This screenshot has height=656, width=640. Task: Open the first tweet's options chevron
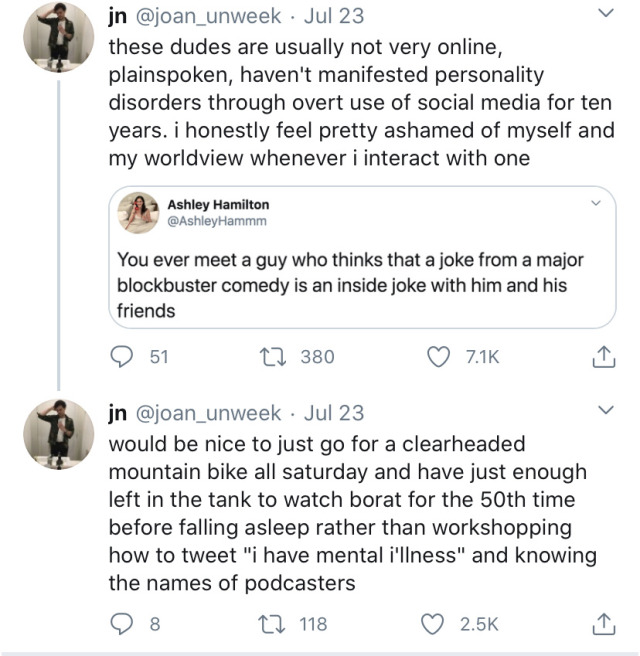coord(603,15)
